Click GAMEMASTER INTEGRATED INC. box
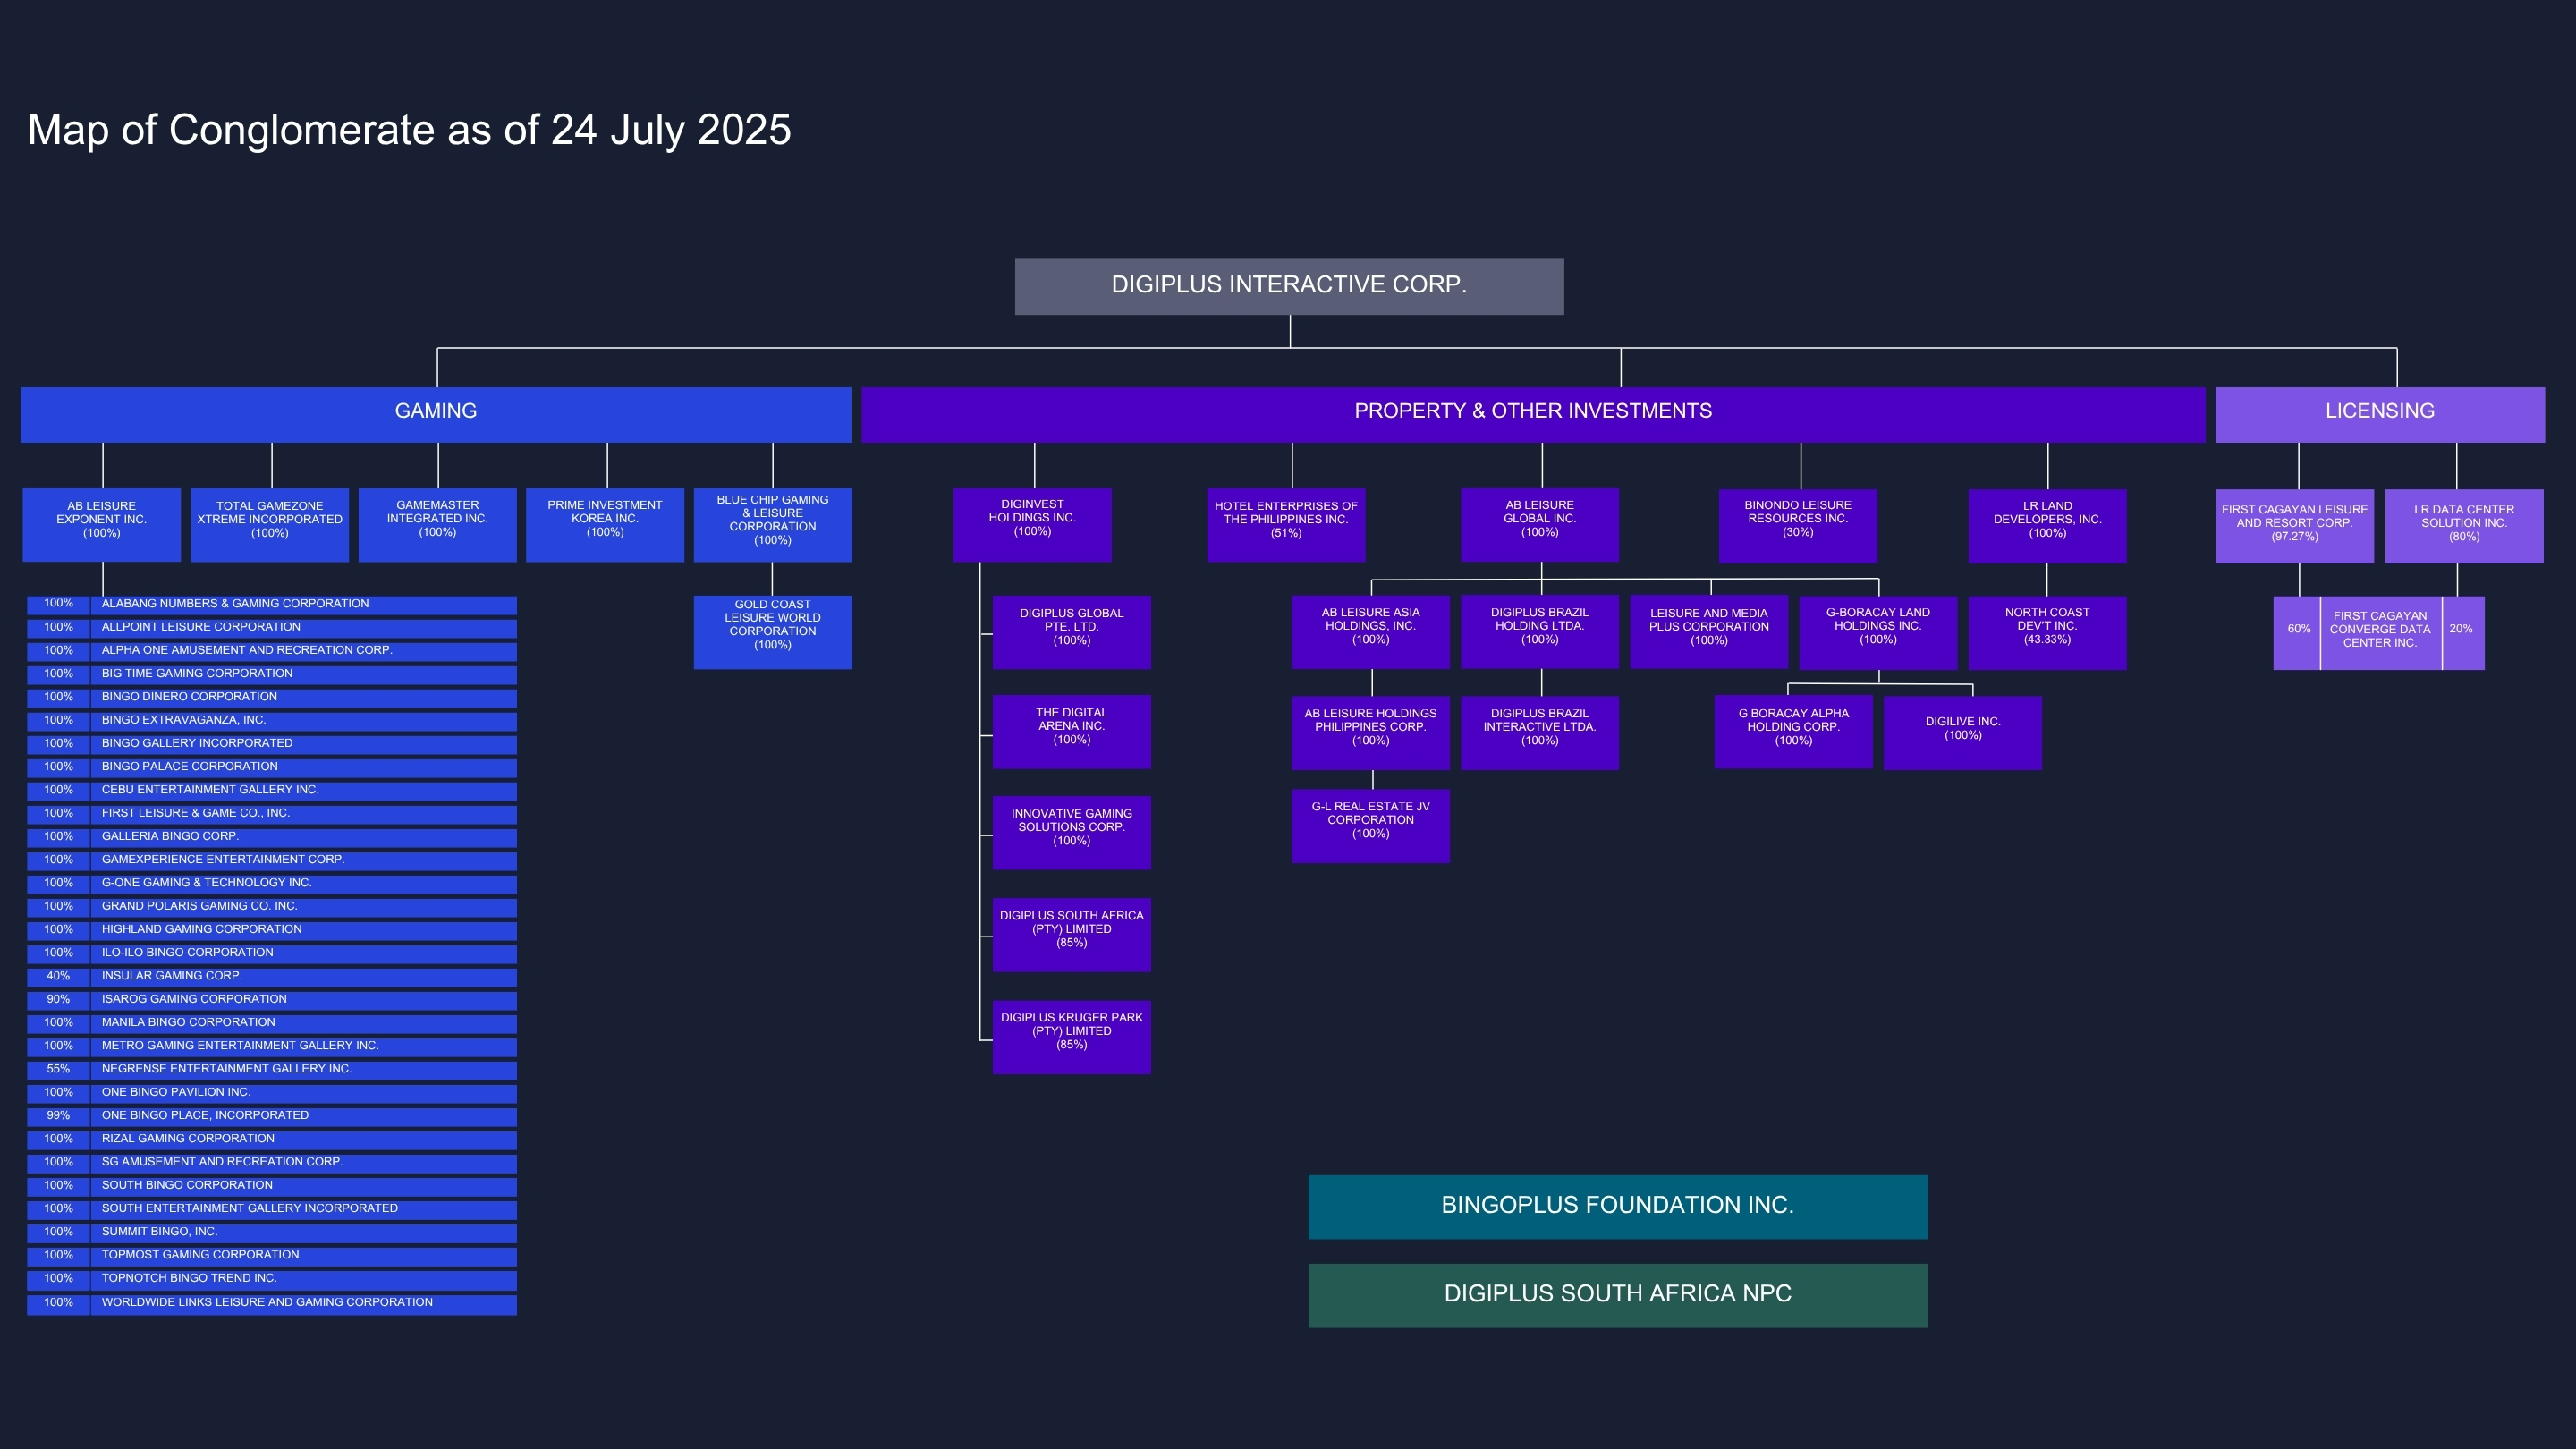Image resolution: width=2576 pixels, height=1449 pixels. 438,524
